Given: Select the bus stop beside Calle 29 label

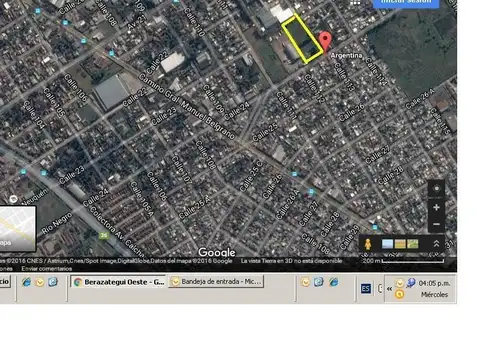Looking at the screenshot, I should click(x=375, y=227).
